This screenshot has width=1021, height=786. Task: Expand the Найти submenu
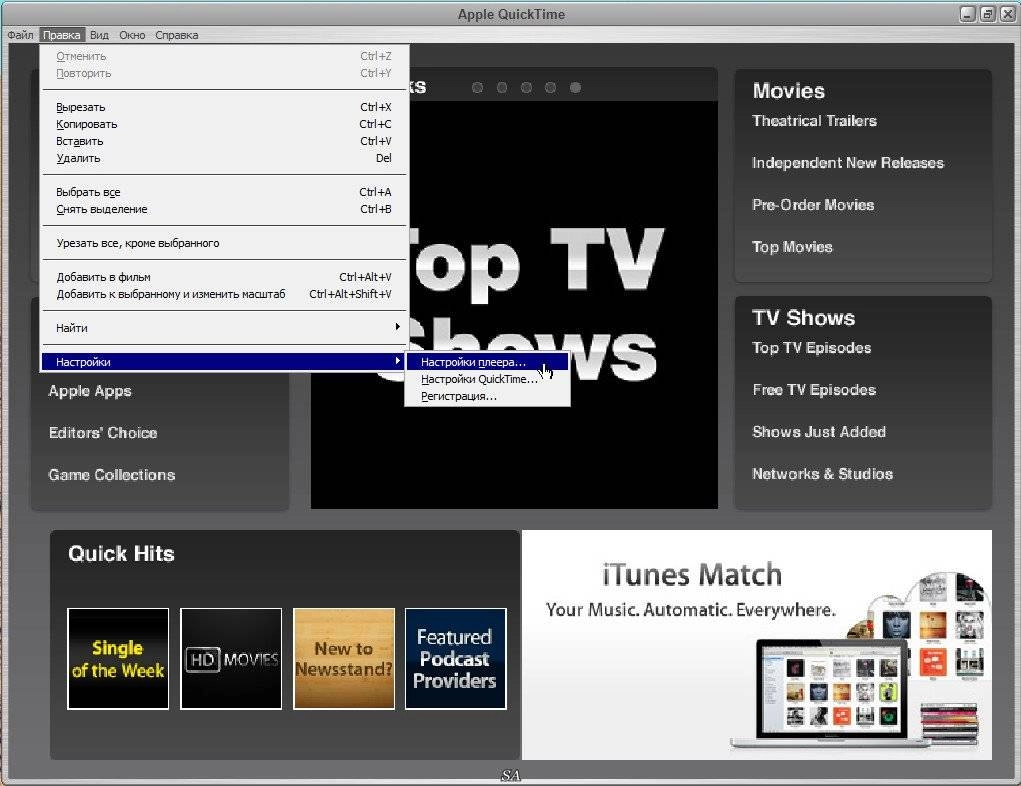click(x=224, y=328)
